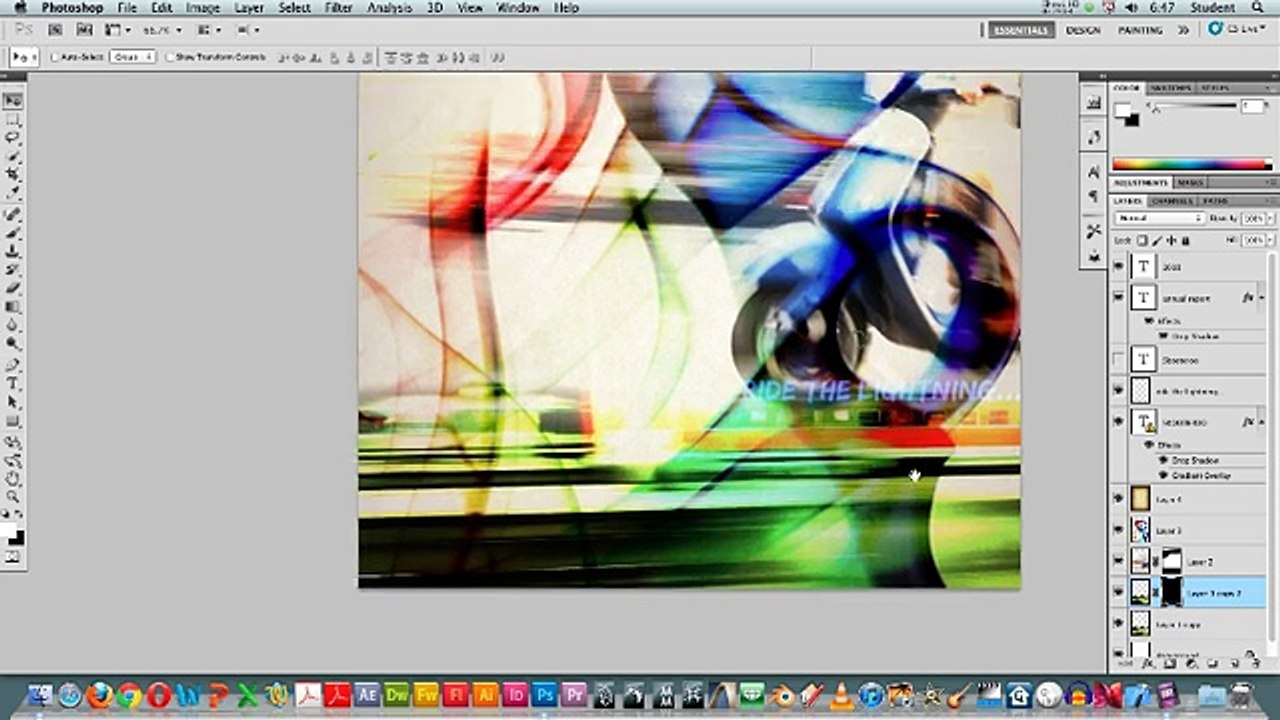The width and height of the screenshot is (1280, 720).
Task: Select the Eyedropper tool
Action: click(13, 192)
